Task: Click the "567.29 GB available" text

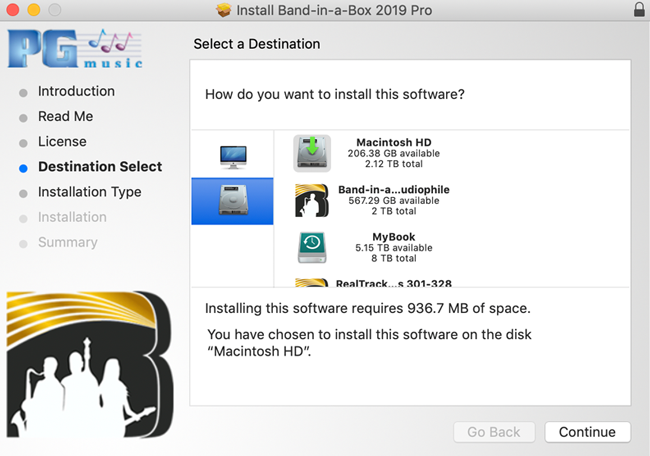Action: pyautogui.click(x=393, y=201)
